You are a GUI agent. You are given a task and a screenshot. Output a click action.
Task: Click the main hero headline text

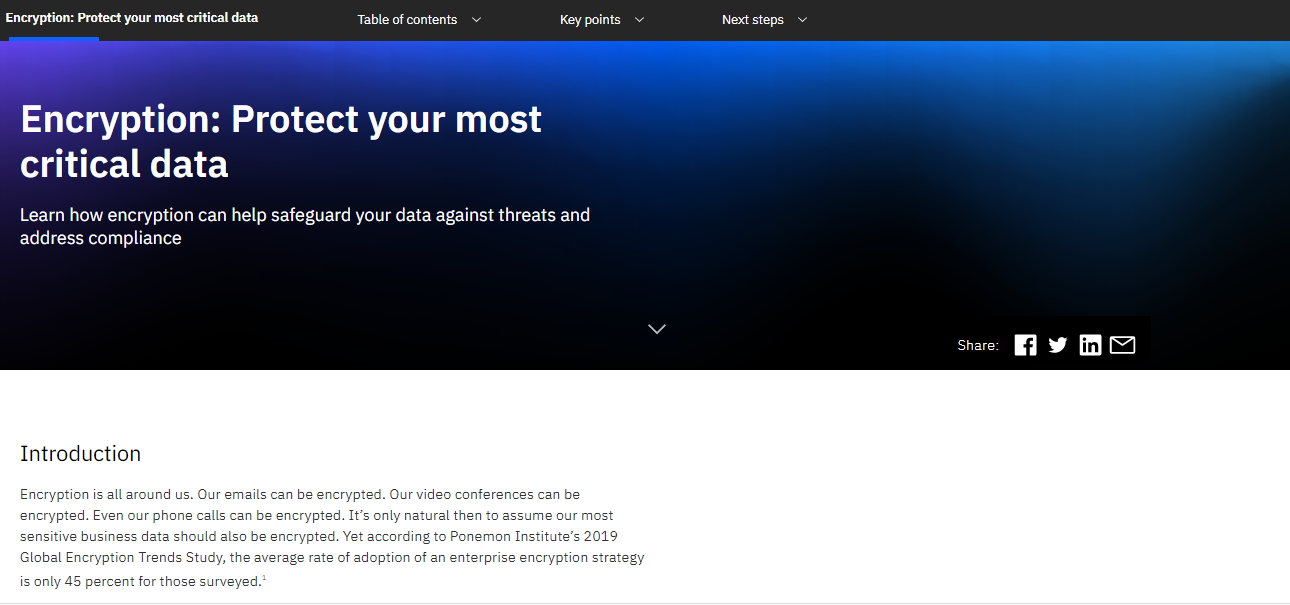tap(280, 140)
